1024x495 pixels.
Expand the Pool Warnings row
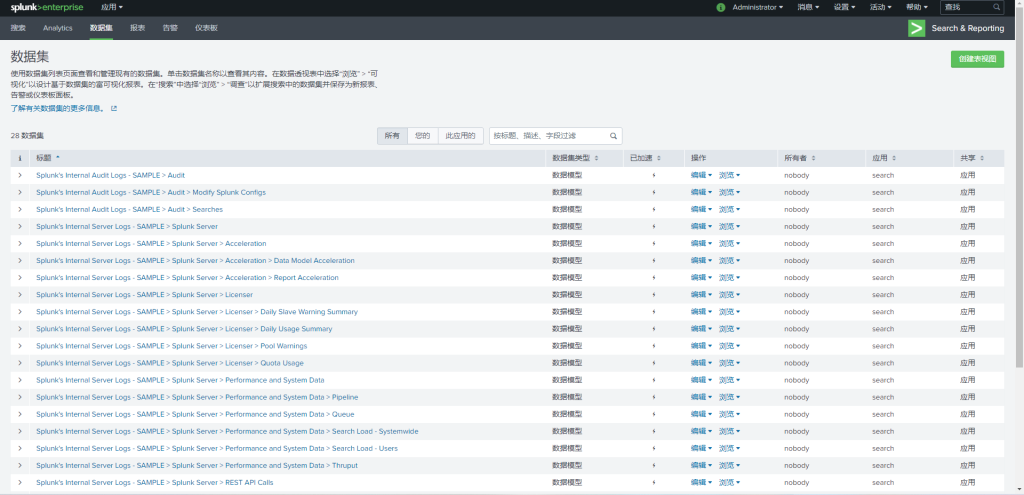pyautogui.click(x=20, y=345)
